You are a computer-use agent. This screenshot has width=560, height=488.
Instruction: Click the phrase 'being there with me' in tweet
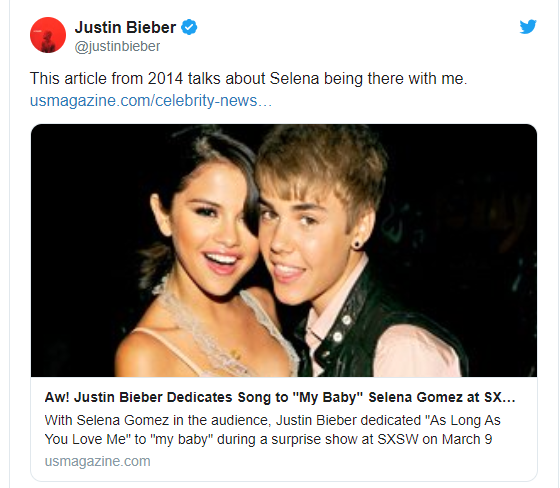[395, 79]
